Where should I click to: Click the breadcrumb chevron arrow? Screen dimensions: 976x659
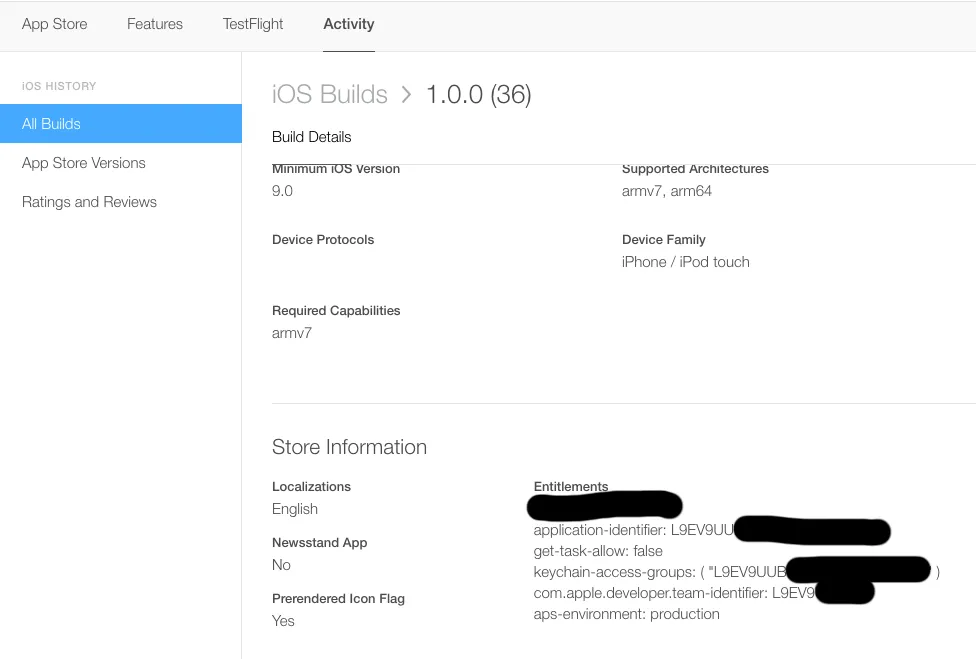tap(406, 94)
